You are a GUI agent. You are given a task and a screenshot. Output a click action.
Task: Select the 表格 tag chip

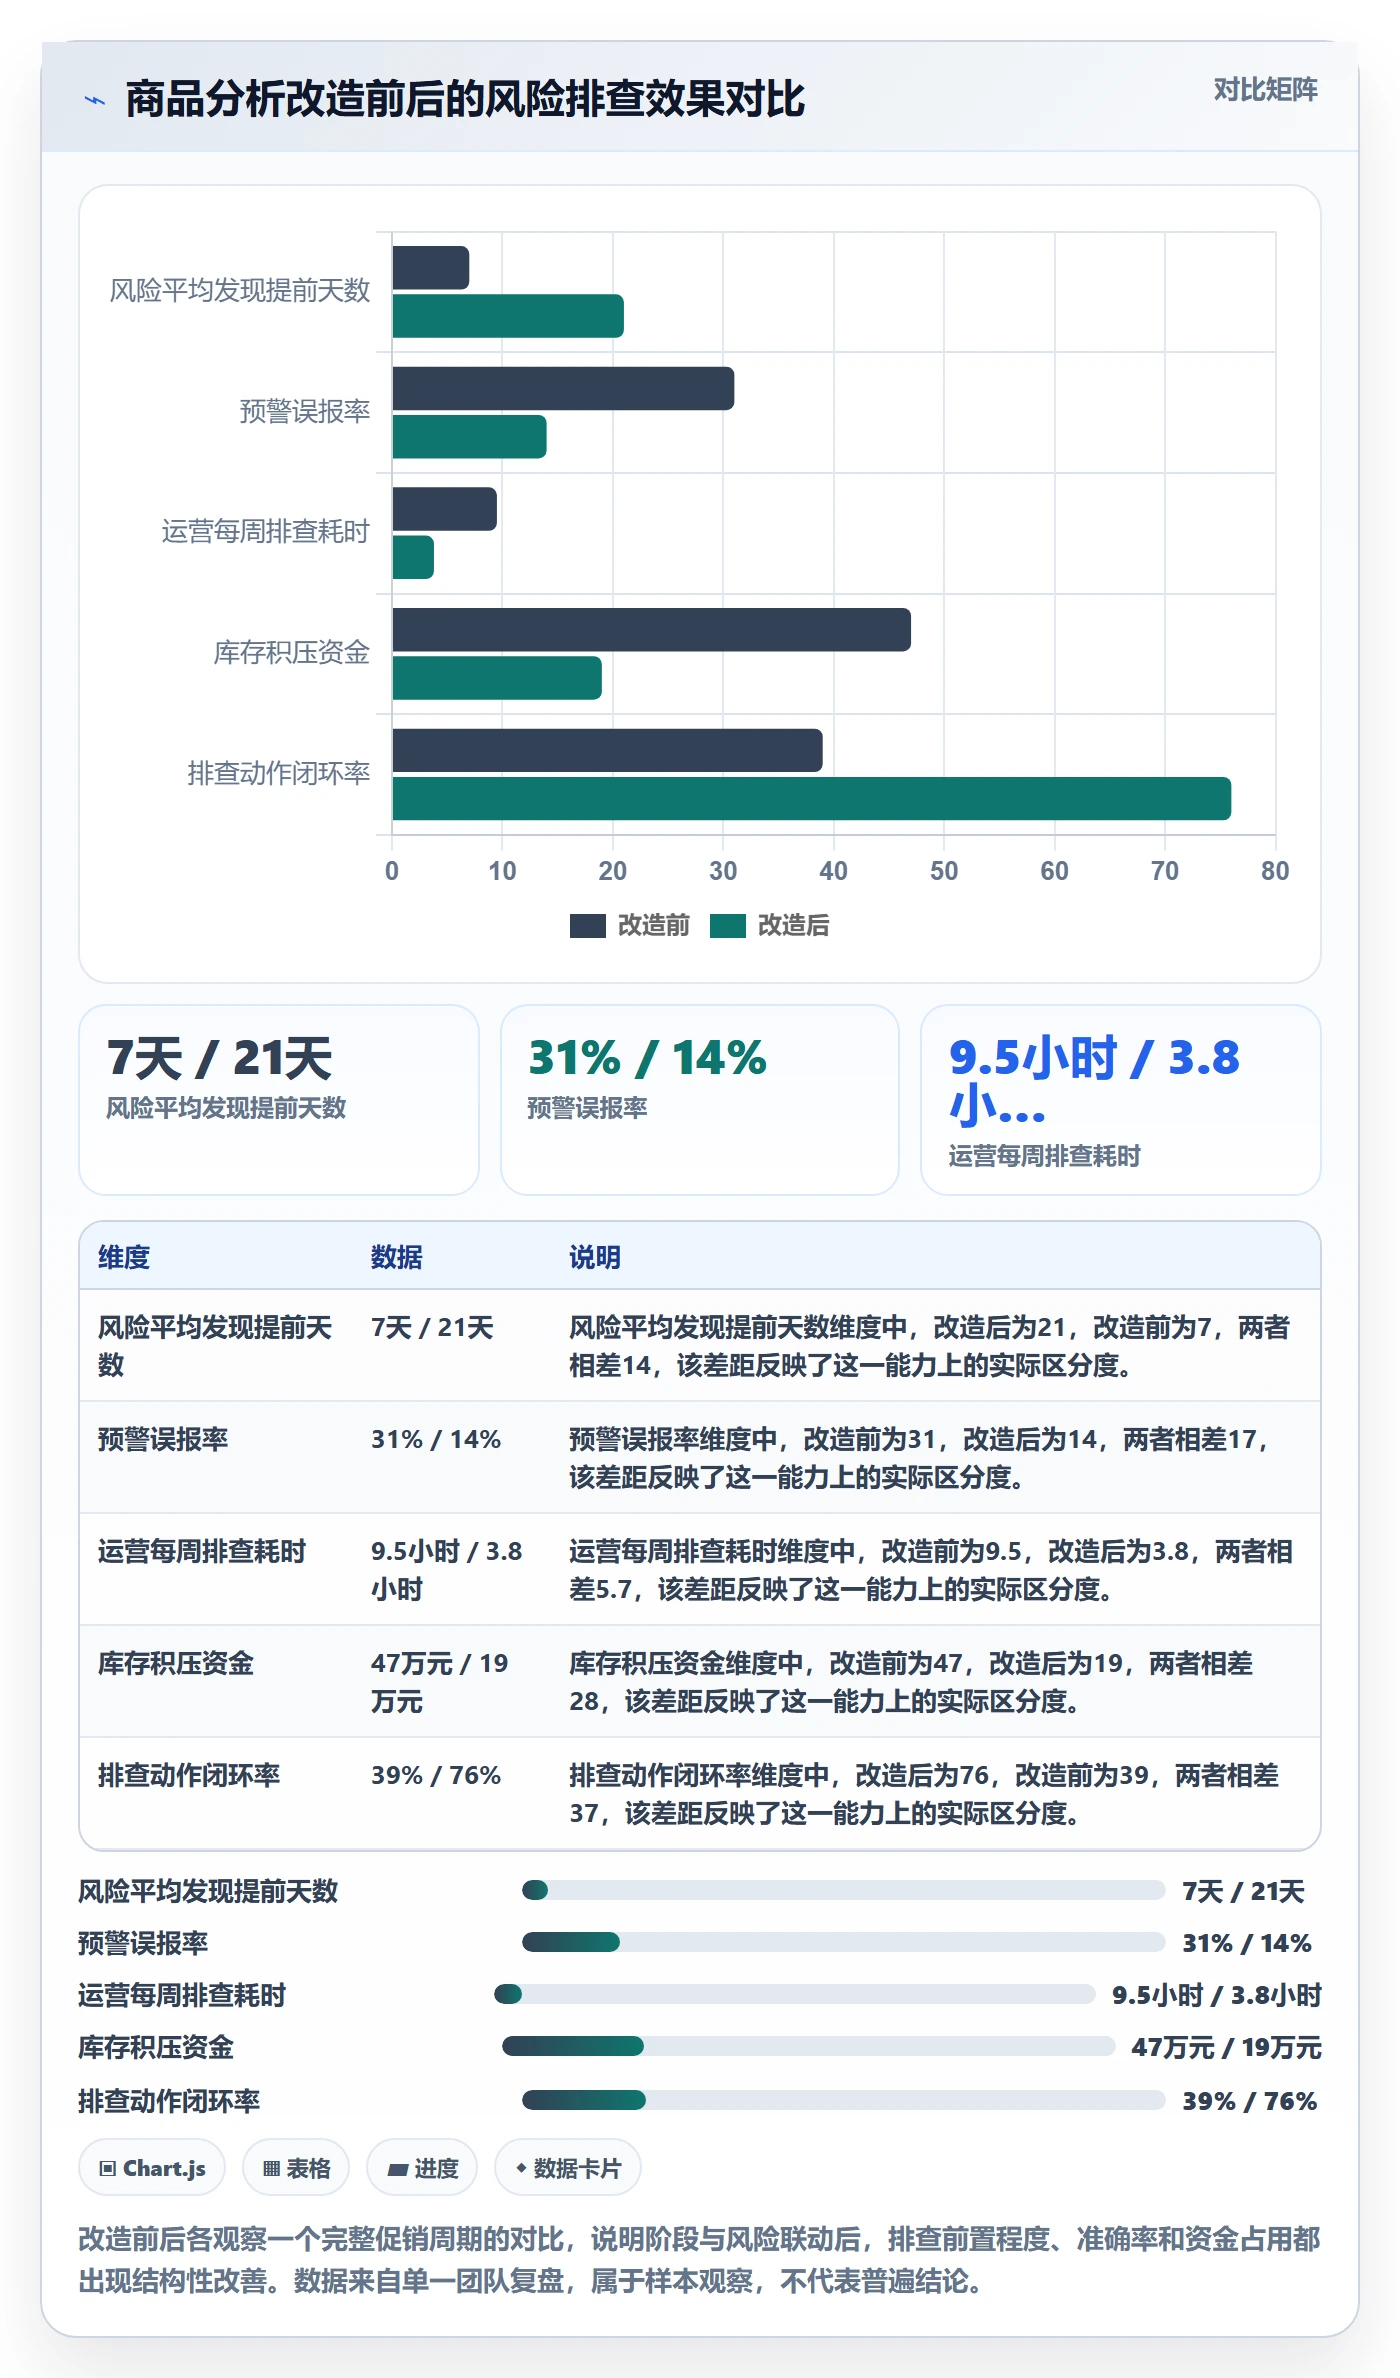tap(296, 2168)
